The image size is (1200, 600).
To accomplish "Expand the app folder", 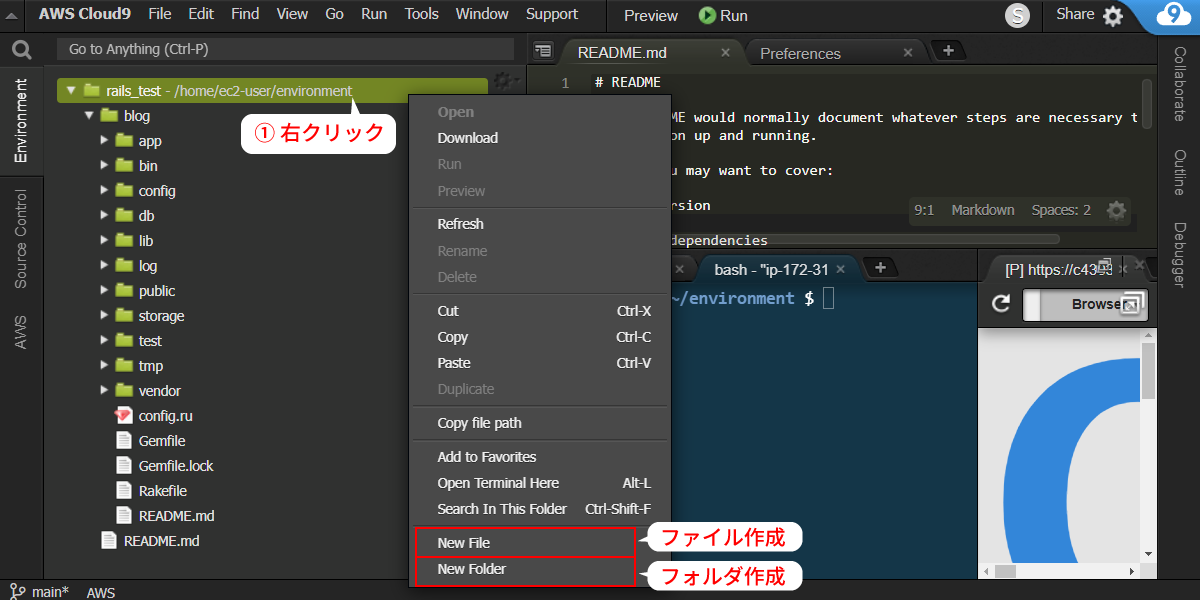I will click(x=104, y=141).
